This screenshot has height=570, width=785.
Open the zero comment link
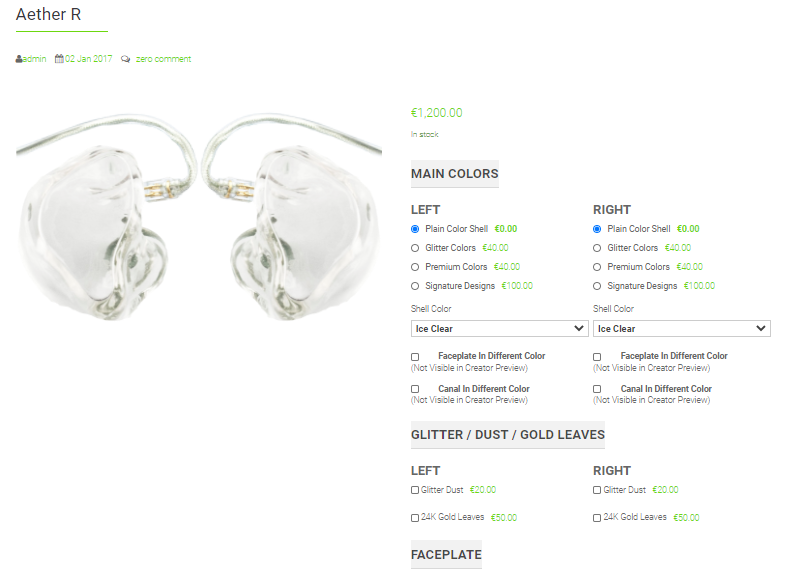click(164, 59)
